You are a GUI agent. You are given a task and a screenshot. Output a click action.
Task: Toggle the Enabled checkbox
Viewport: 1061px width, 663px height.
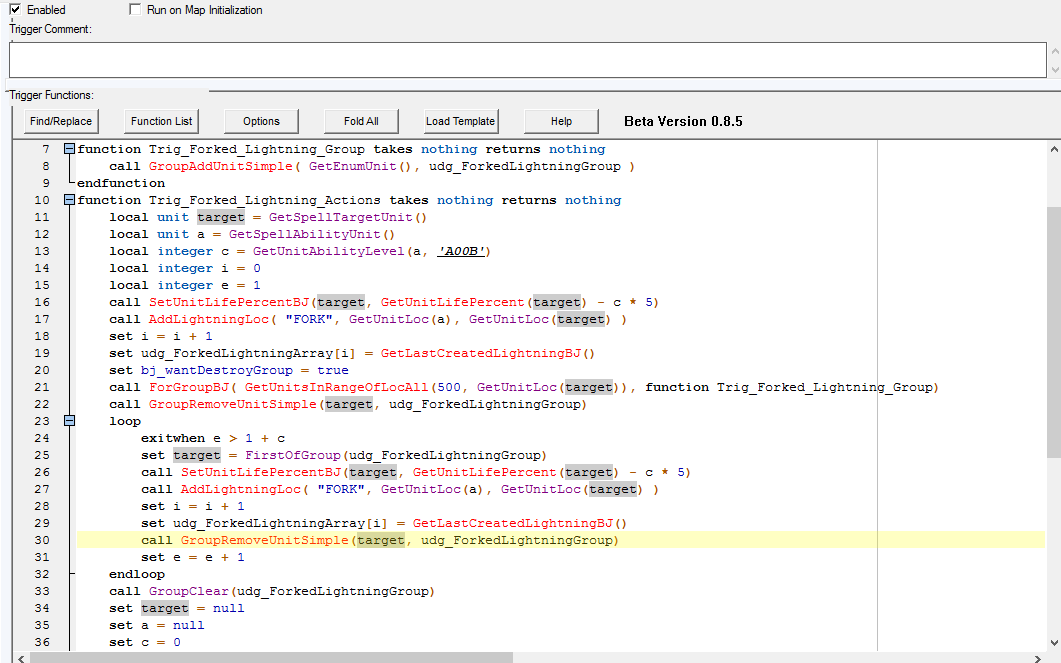point(15,10)
